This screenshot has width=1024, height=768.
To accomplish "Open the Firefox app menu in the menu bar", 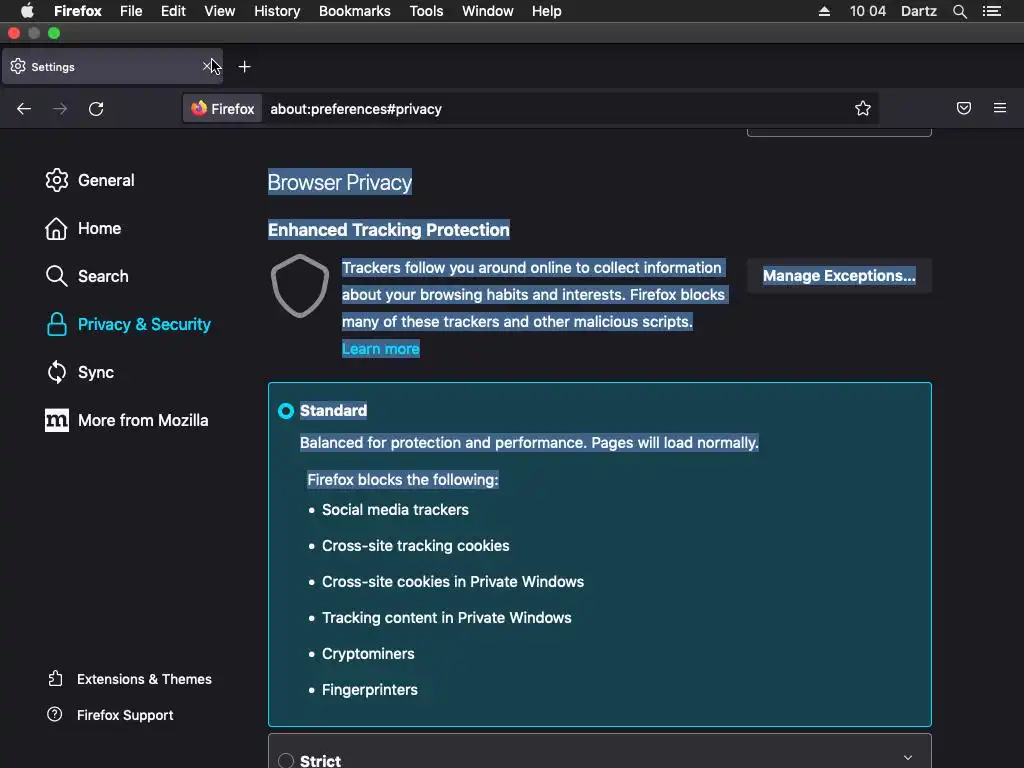I will coord(78,11).
